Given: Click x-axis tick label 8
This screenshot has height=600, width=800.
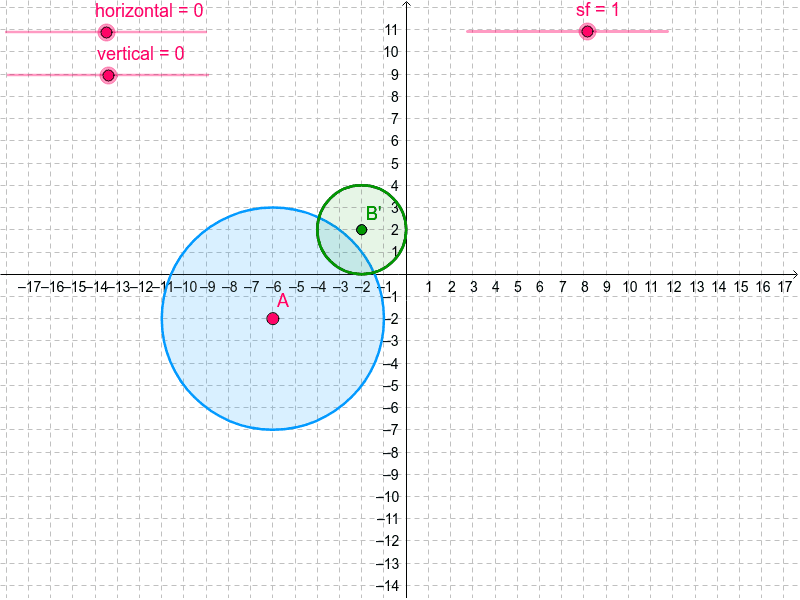Looking at the screenshot, I should click(x=584, y=287).
